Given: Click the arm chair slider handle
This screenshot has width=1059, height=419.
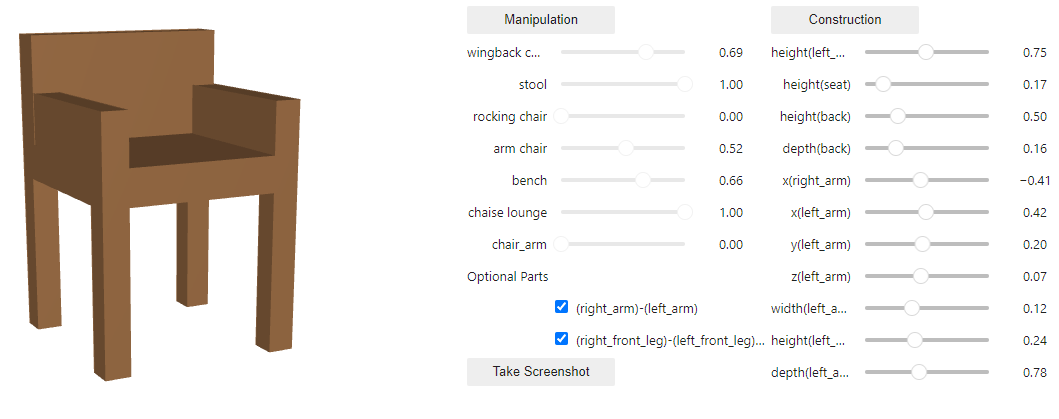Looking at the screenshot, I should [x=626, y=148].
